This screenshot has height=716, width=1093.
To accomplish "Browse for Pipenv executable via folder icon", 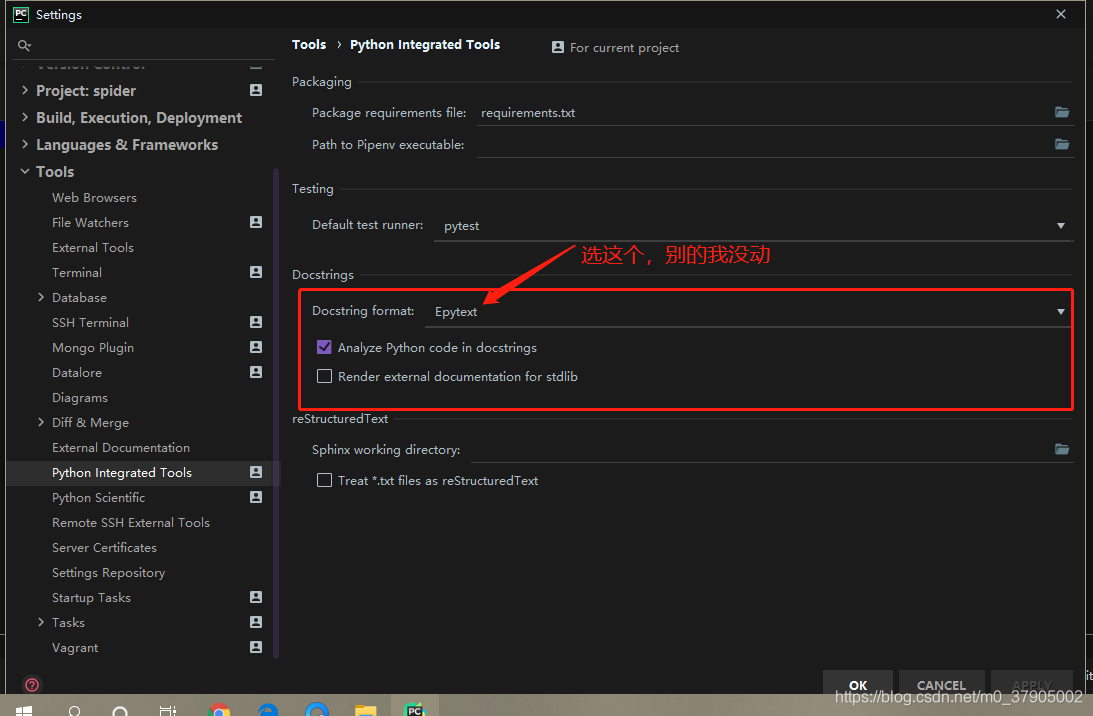I will tap(1062, 144).
